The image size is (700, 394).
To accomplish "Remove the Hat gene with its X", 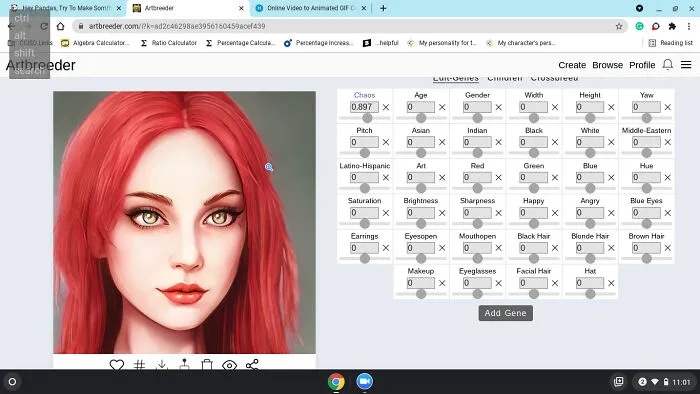I will [611, 283].
